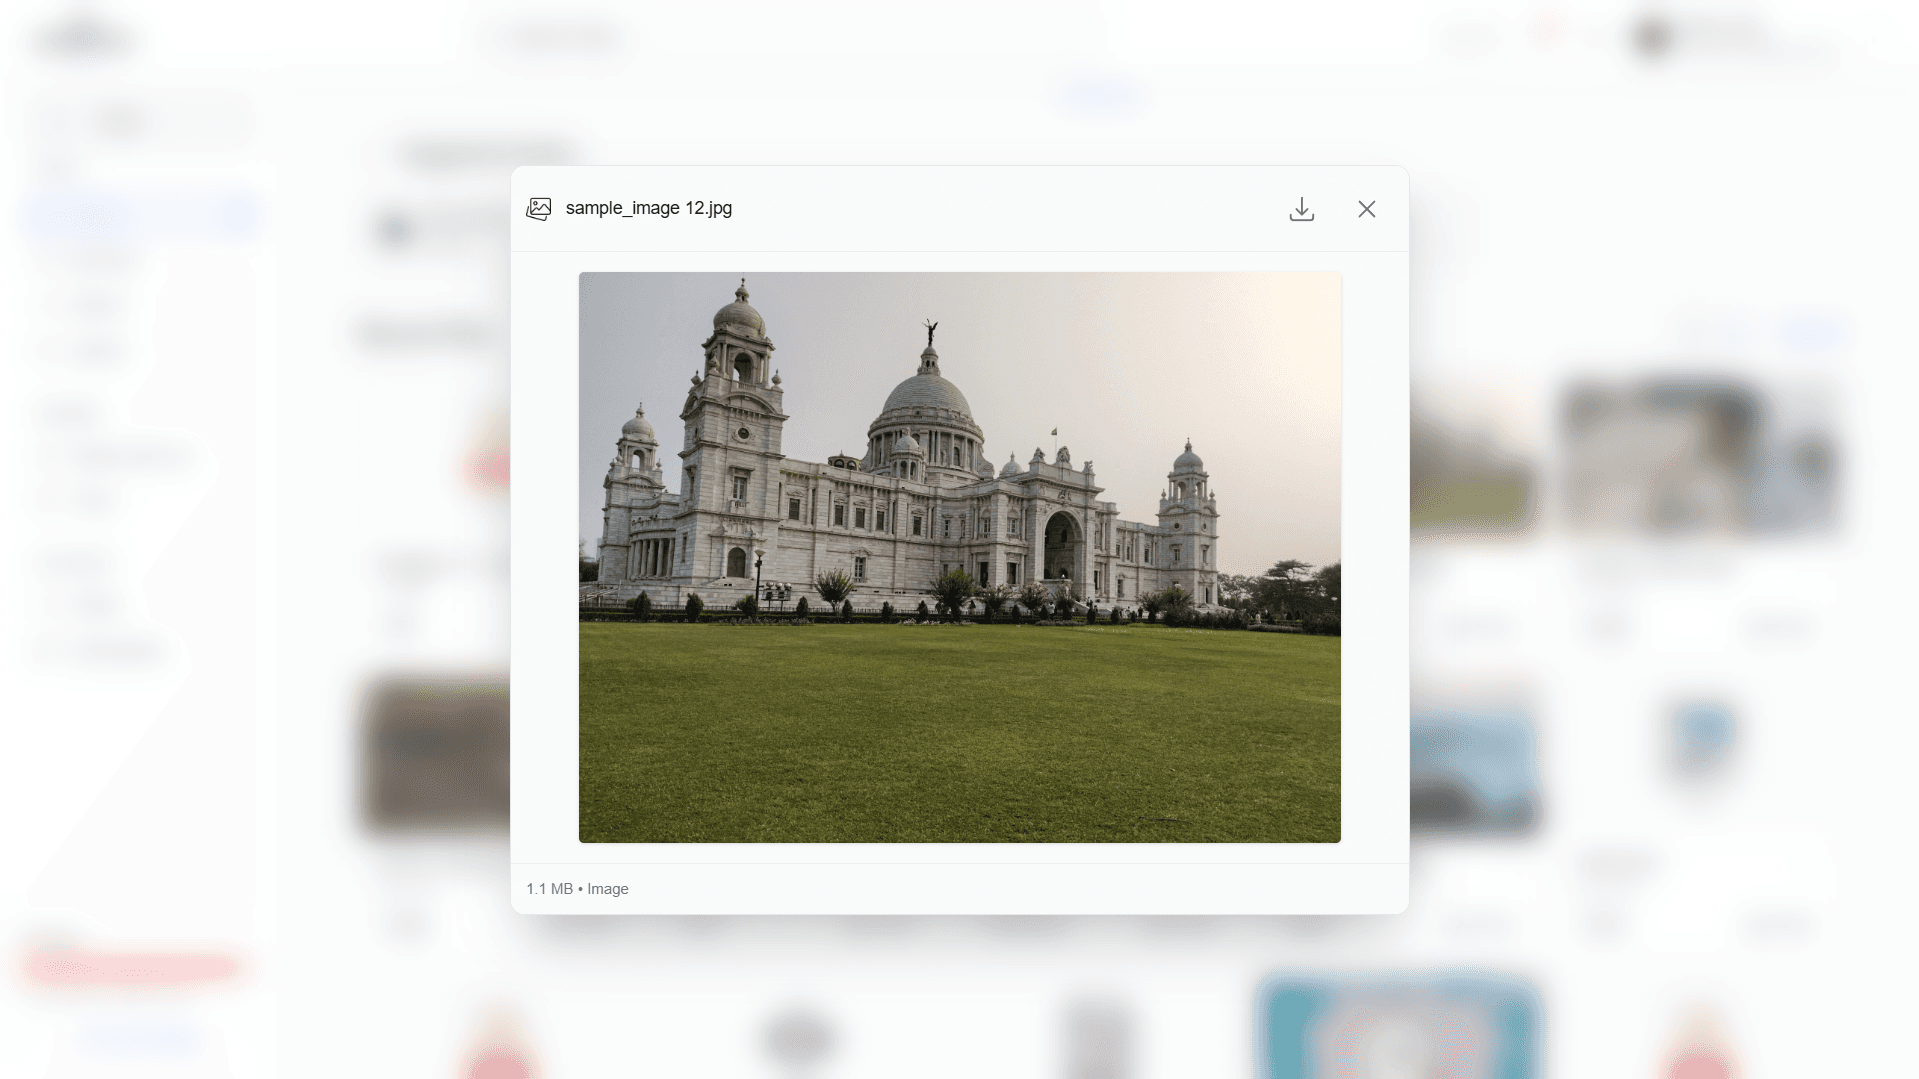Open the blurred dark thumbnail left of dialog

point(435,755)
